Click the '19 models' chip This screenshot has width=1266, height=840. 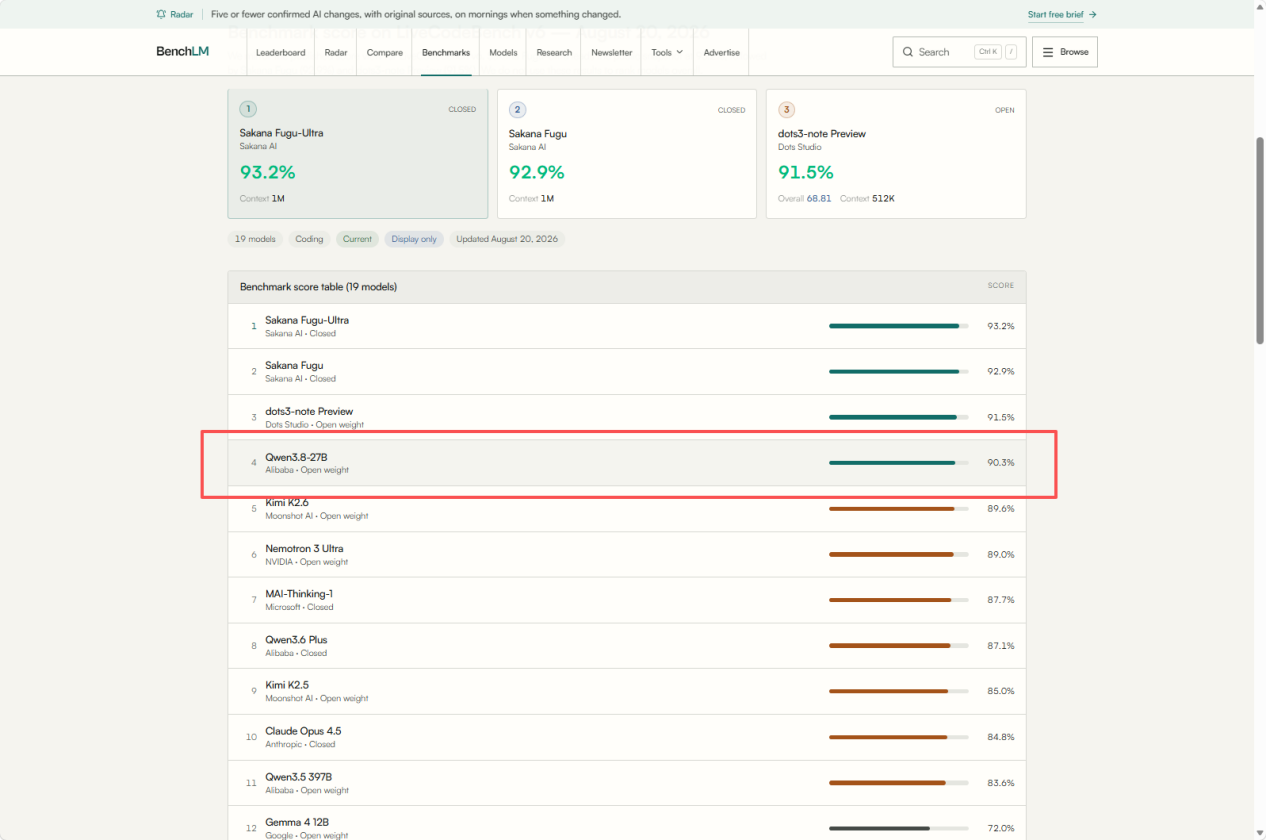[255, 239]
